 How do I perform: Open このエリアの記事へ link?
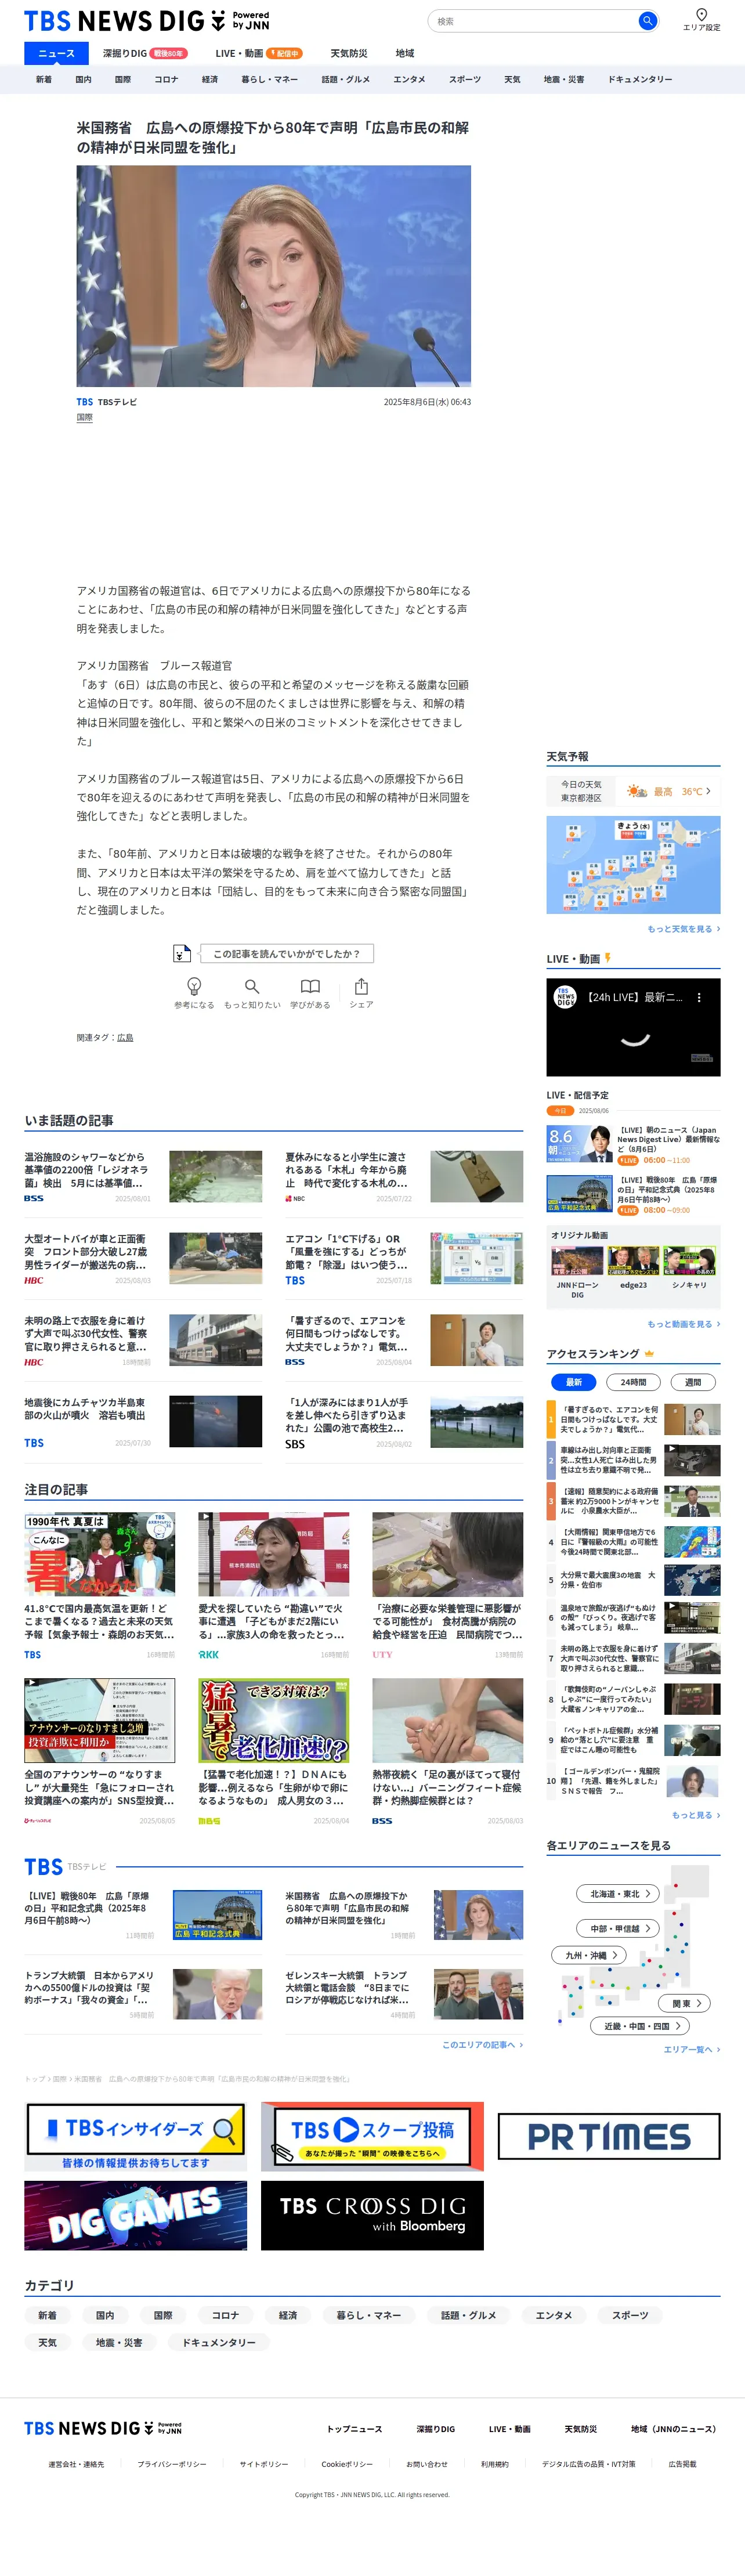click(x=483, y=2045)
